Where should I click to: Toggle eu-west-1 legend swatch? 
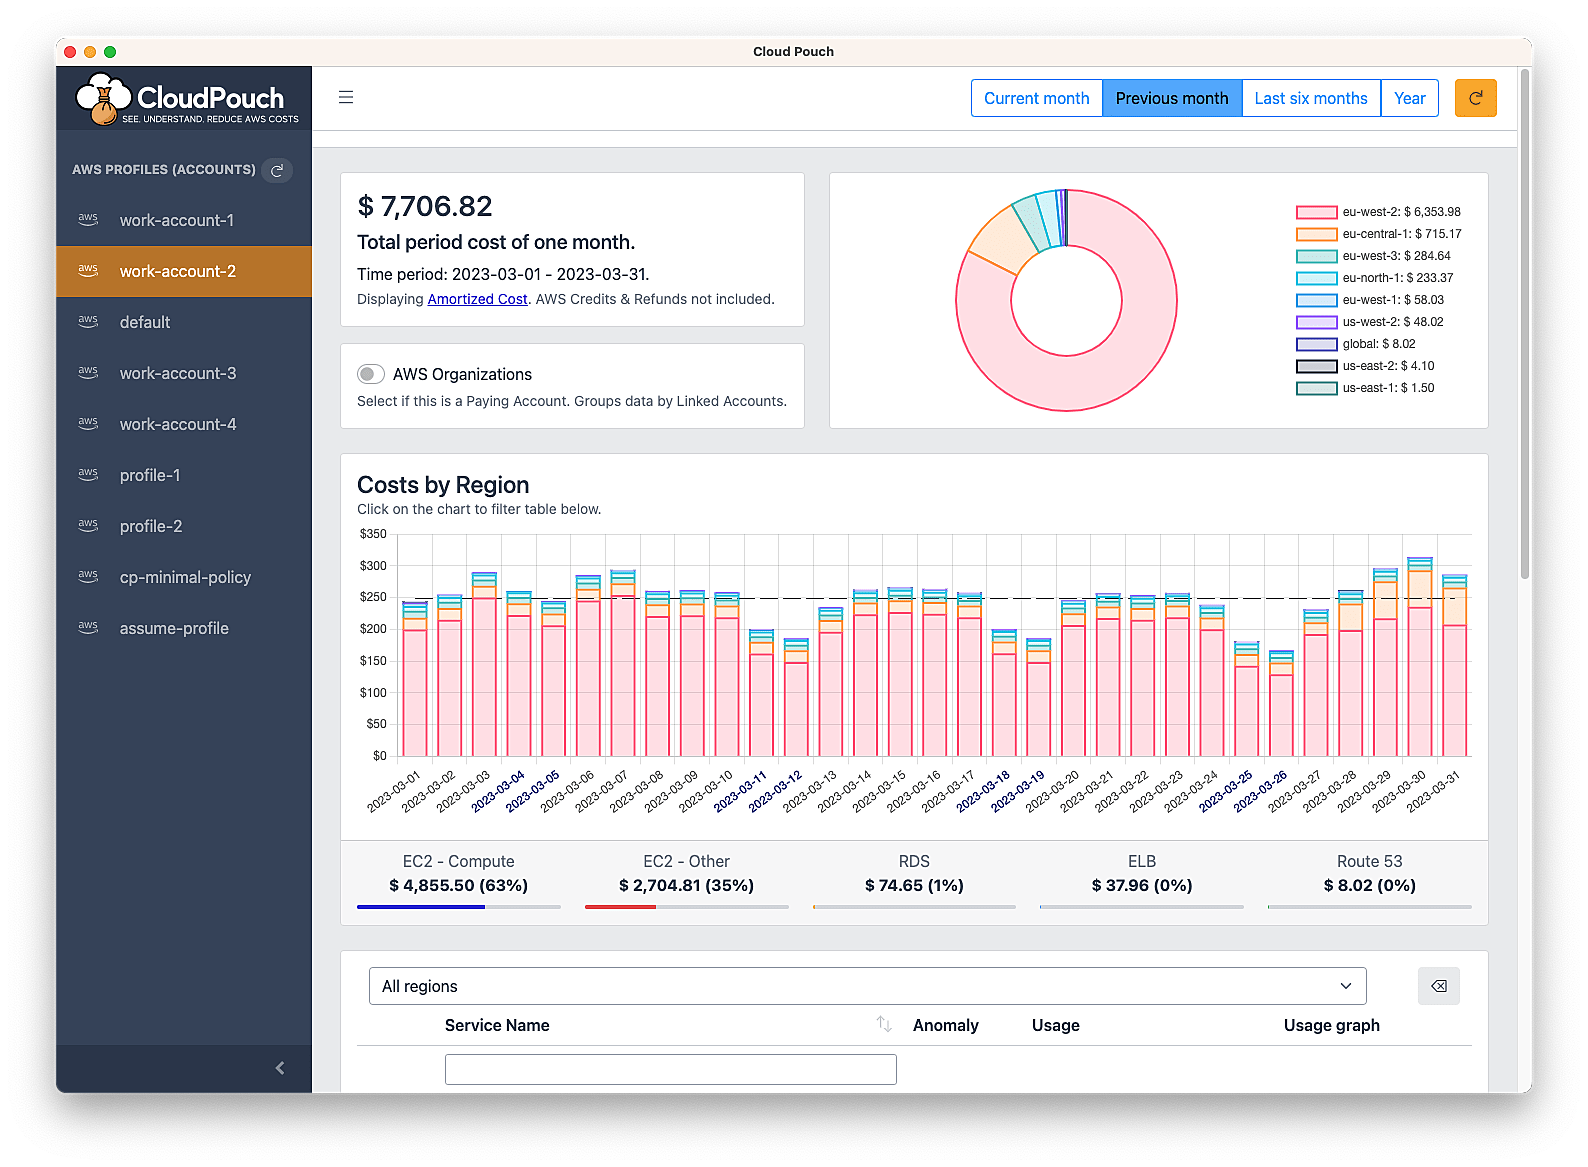pos(1316,300)
